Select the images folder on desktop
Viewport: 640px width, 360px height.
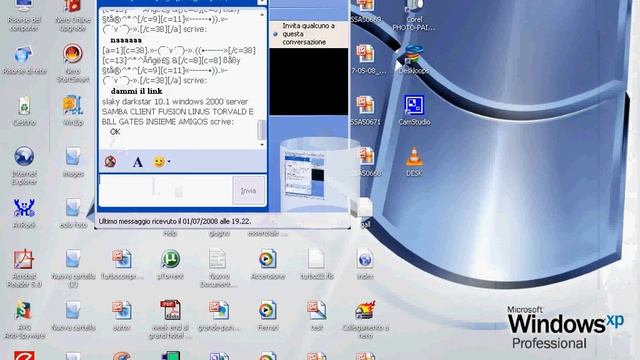tap(73, 162)
